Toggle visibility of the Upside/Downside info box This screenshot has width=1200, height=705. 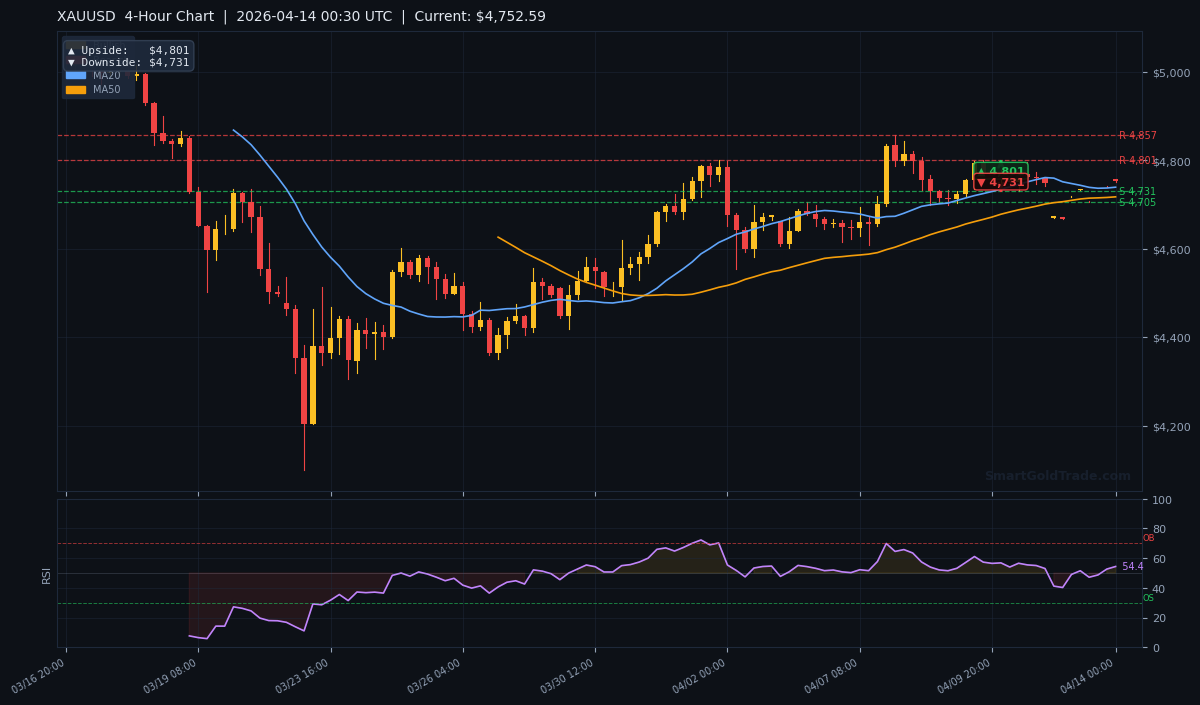coord(127,55)
